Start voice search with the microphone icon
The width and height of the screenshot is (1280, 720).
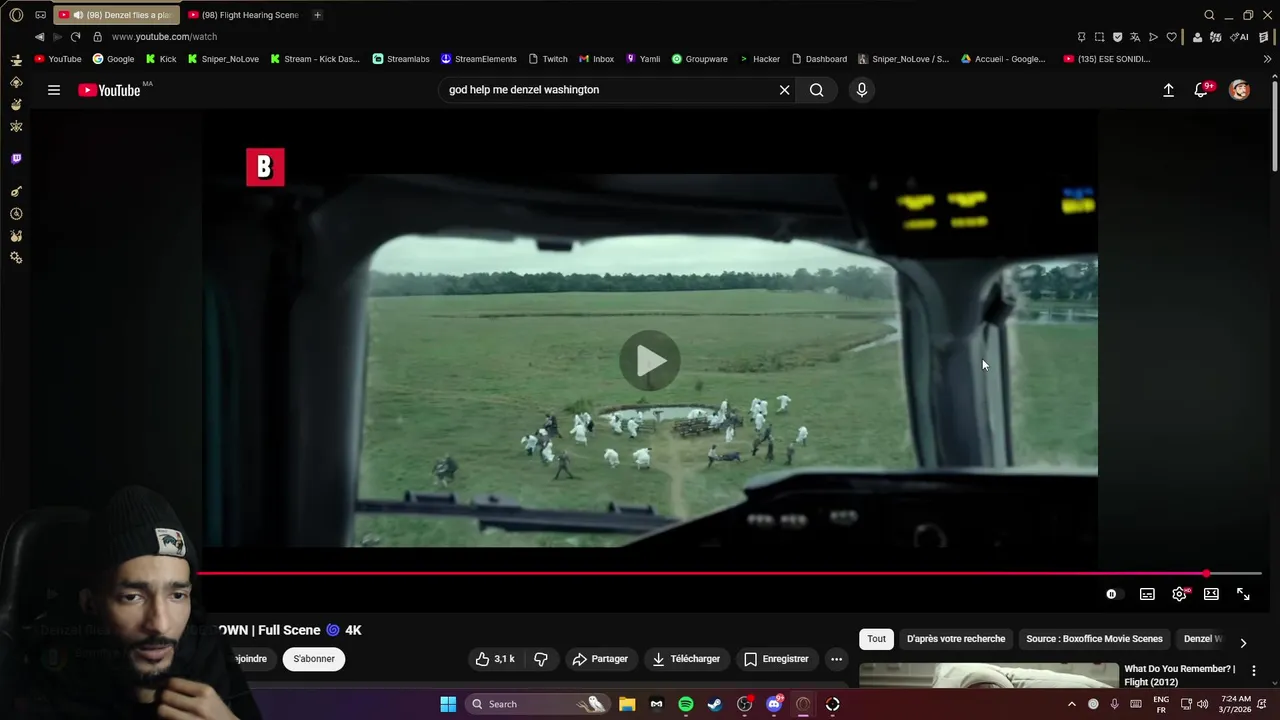pyautogui.click(x=862, y=90)
